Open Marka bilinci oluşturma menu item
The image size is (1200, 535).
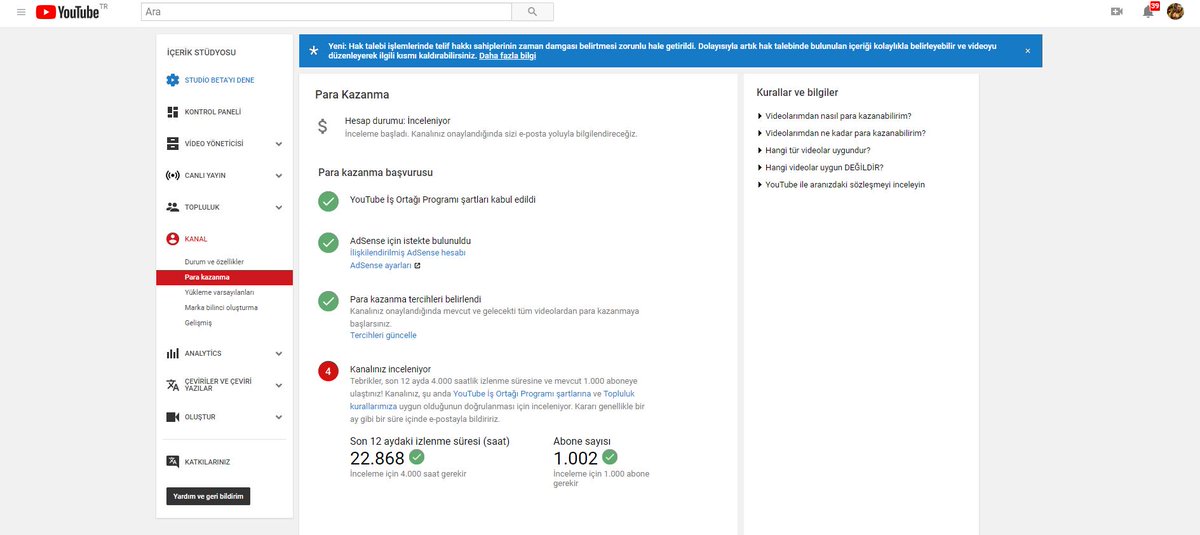click(221, 307)
